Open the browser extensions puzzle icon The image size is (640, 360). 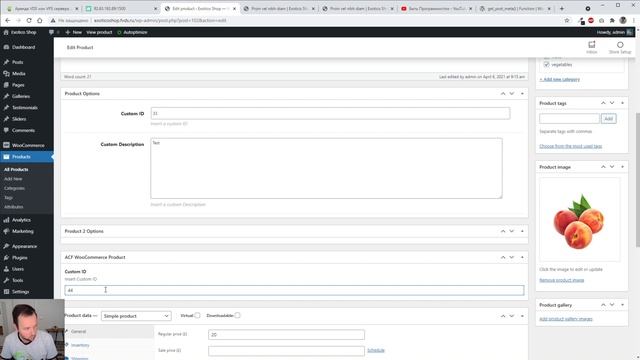pyautogui.click(x=612, y=20)
